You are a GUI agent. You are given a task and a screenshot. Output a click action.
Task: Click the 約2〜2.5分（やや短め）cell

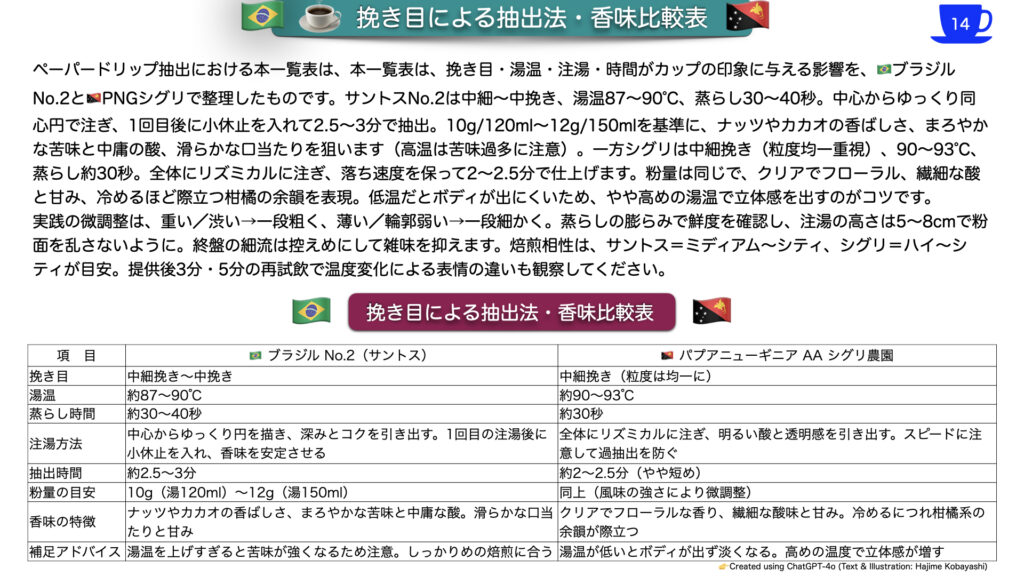(777, 473)
